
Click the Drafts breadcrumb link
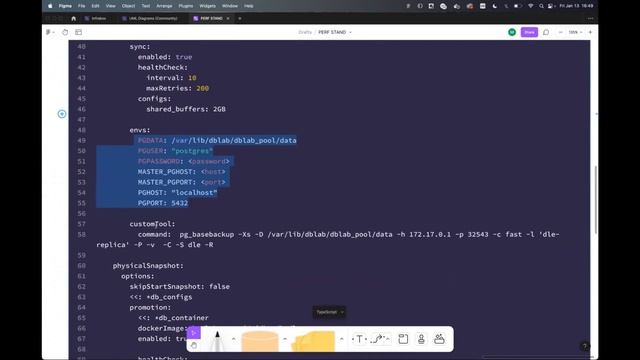(305, 32)
